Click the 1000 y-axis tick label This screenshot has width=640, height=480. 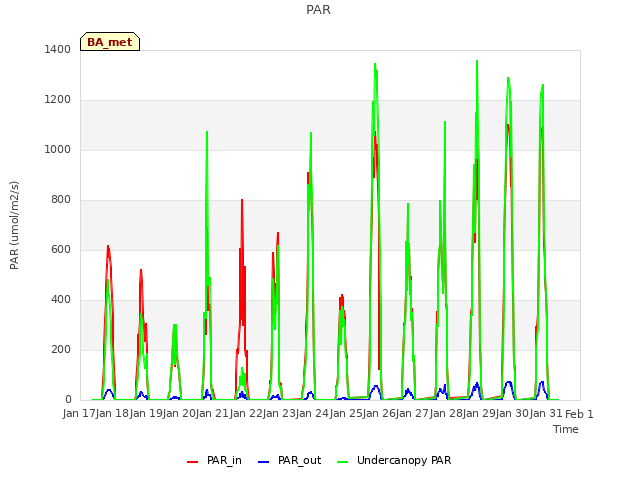(x=58, y=149)
